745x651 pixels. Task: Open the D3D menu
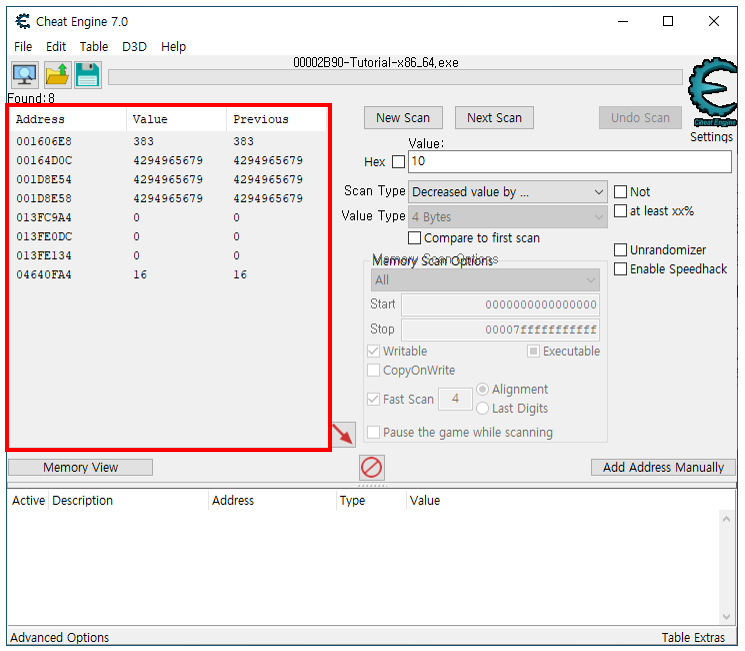pyautogui.click(x=134, y=47)
